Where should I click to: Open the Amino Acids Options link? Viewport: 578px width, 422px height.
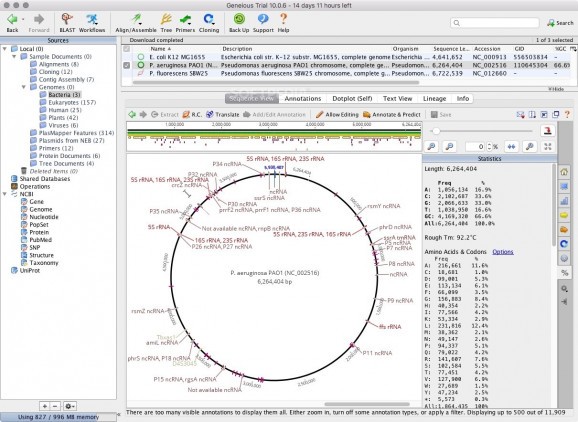pos(503,252)
